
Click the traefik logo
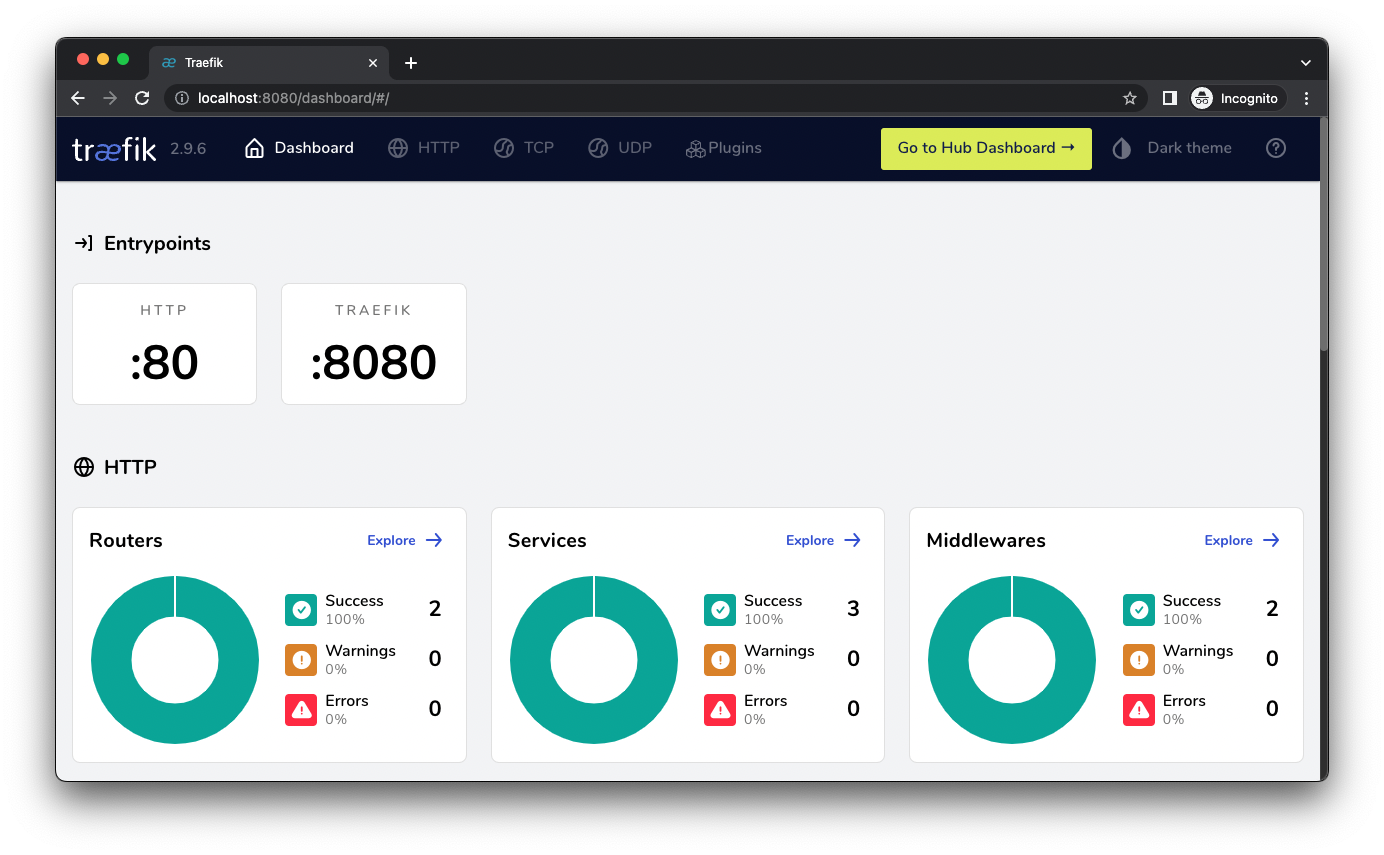(114, 149)
